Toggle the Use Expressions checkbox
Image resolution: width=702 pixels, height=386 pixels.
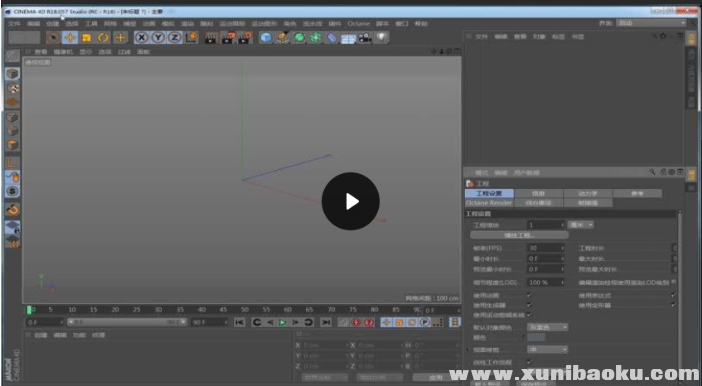[673, 295]
